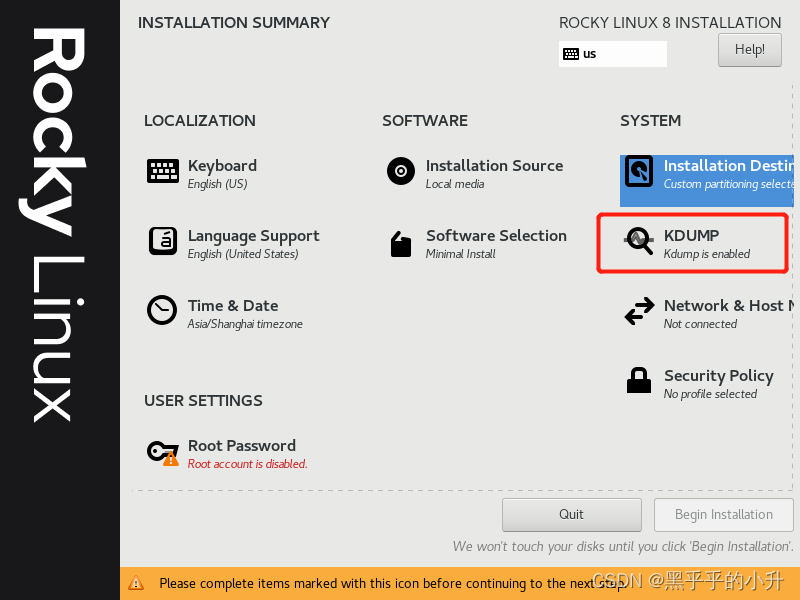800x600 pixels.
Task: Open Language Support icon
Action: click(163, 241)
